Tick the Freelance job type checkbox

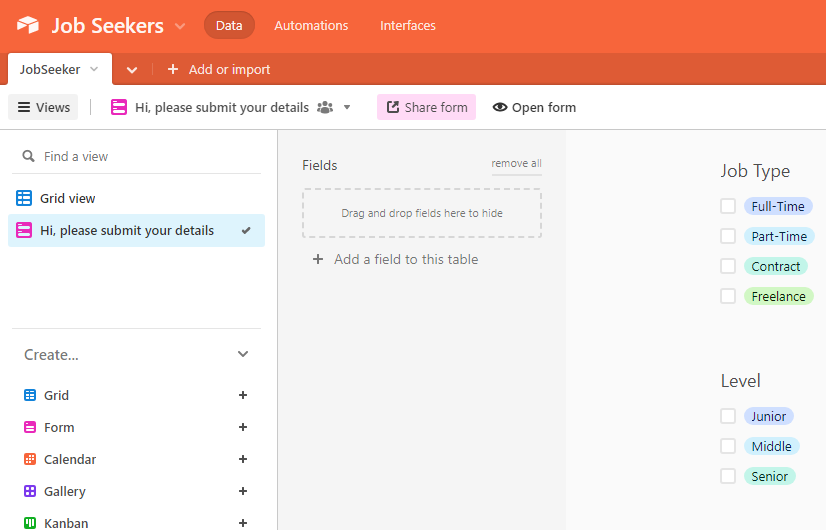pyautogui.click(x=728, y=296)
